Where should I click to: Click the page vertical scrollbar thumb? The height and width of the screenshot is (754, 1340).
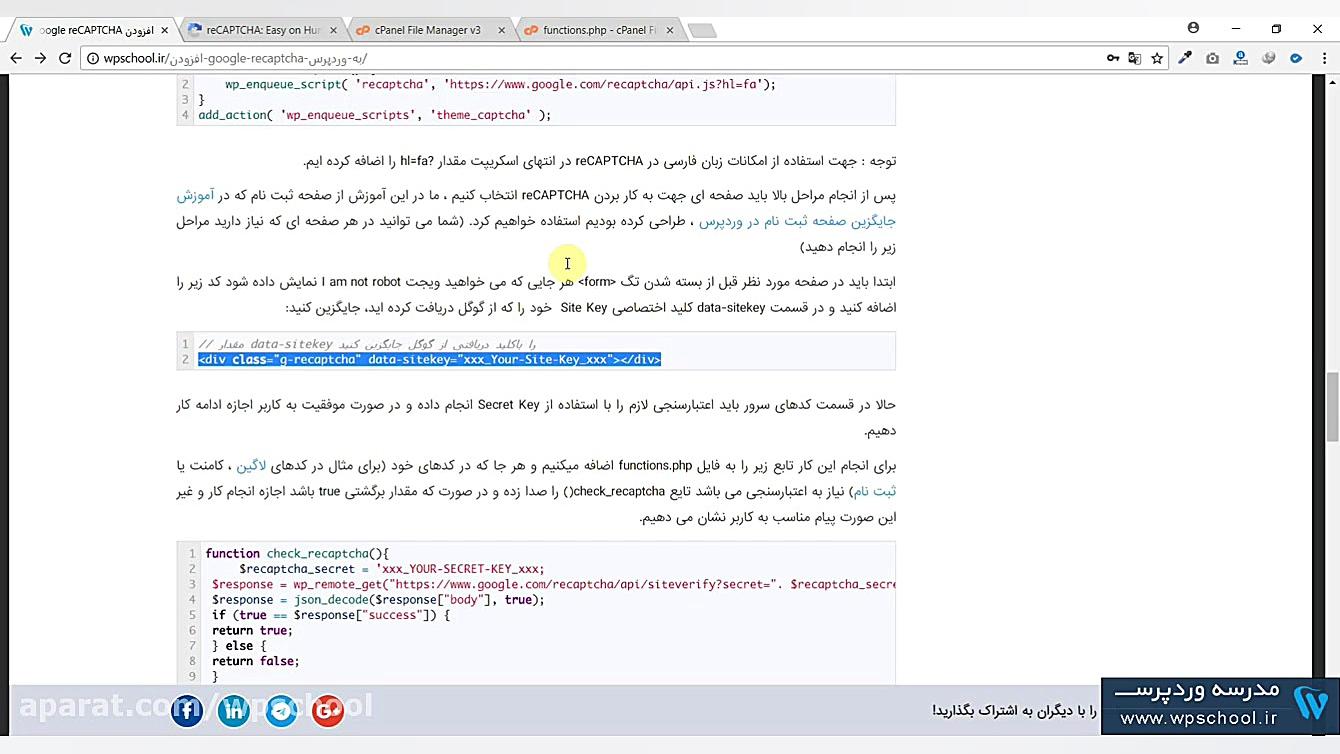pos(1331,407)
